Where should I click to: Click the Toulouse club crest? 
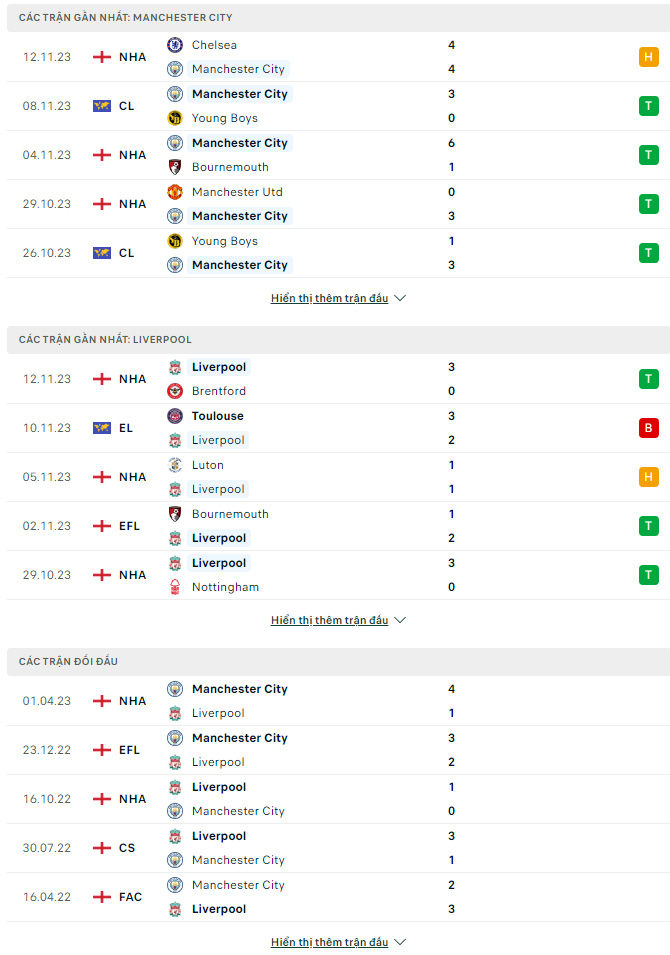pos(175,416)
